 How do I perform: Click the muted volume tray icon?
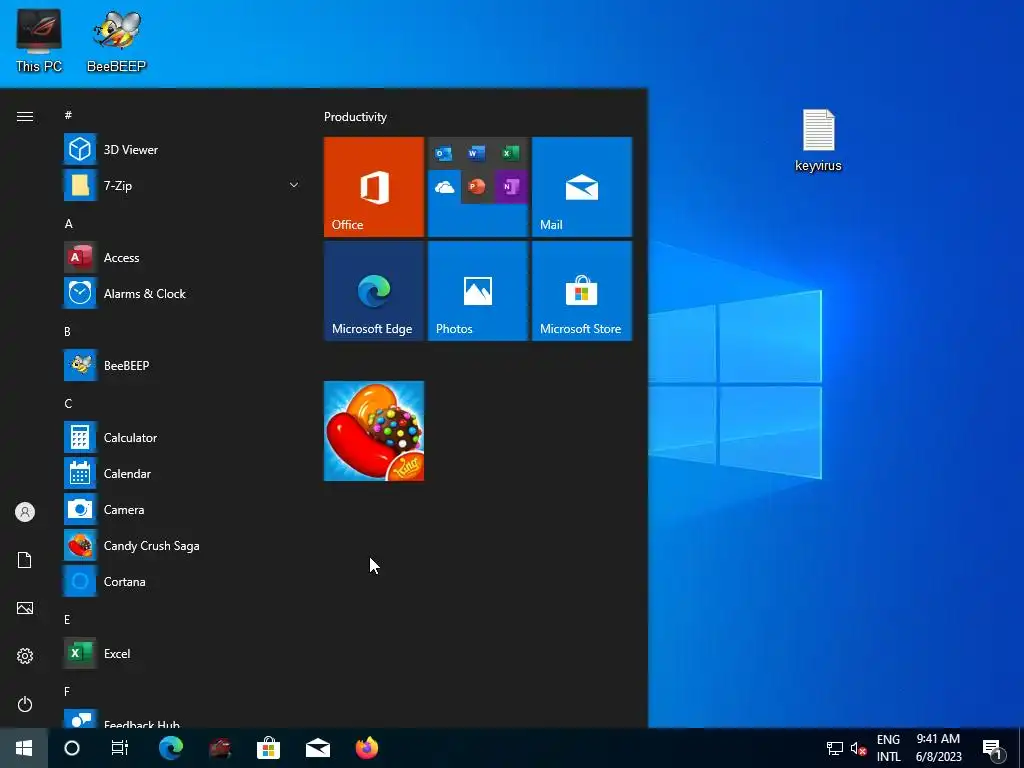pos(858,748)
